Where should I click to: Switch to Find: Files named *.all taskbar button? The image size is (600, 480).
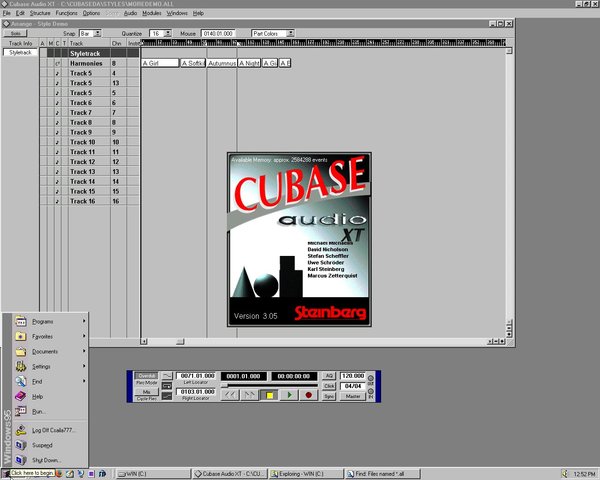tap(382, 474)
